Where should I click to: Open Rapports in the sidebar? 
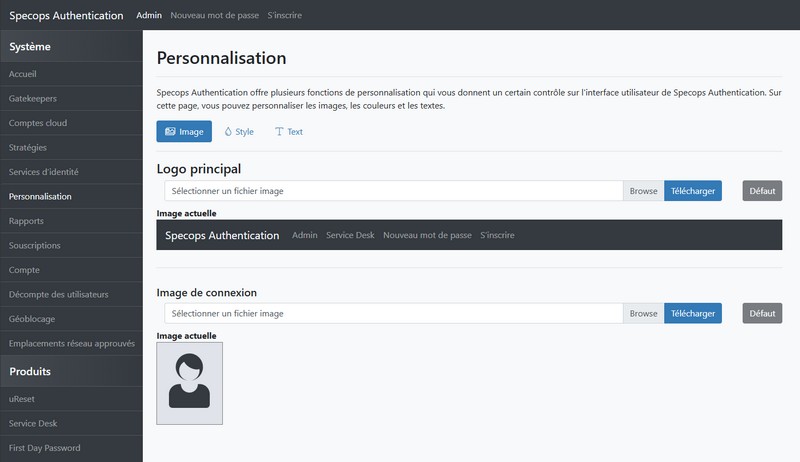26,221
